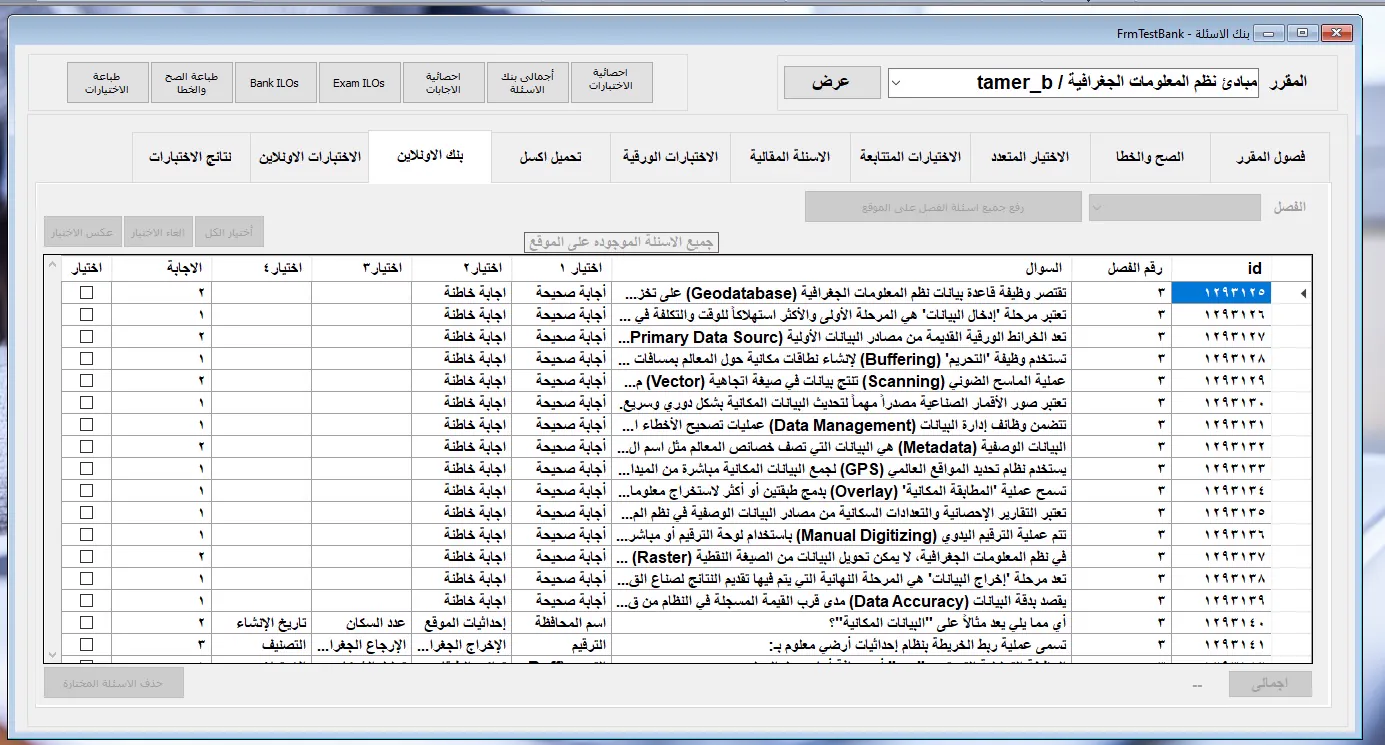Tick the Manual Digitizing question checkbox
Image resolution: width=1385 pixels, height=745 pixels.
87,534
